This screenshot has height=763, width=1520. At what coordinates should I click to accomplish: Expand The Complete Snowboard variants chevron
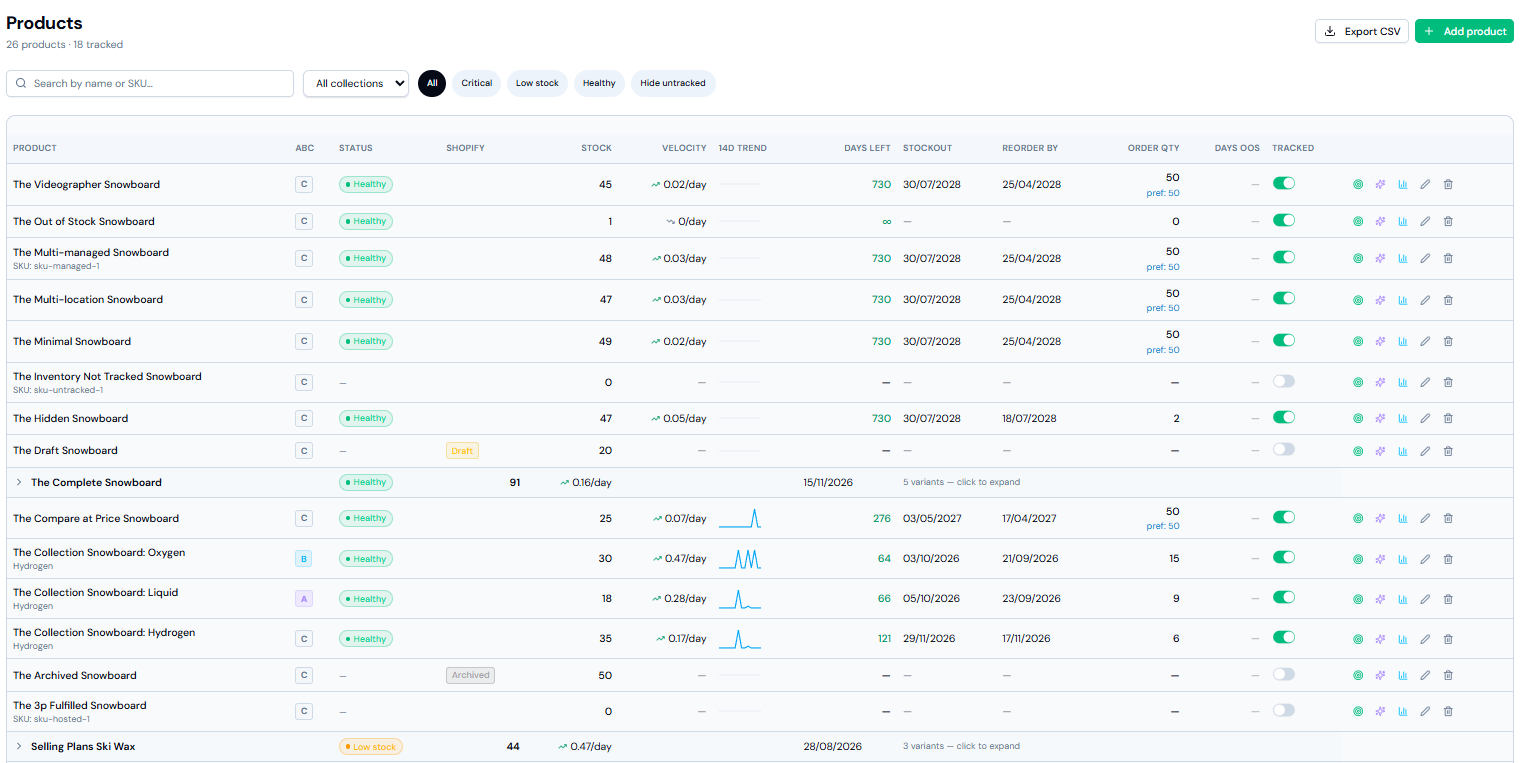pyautogui.click(x=19, y=482)
